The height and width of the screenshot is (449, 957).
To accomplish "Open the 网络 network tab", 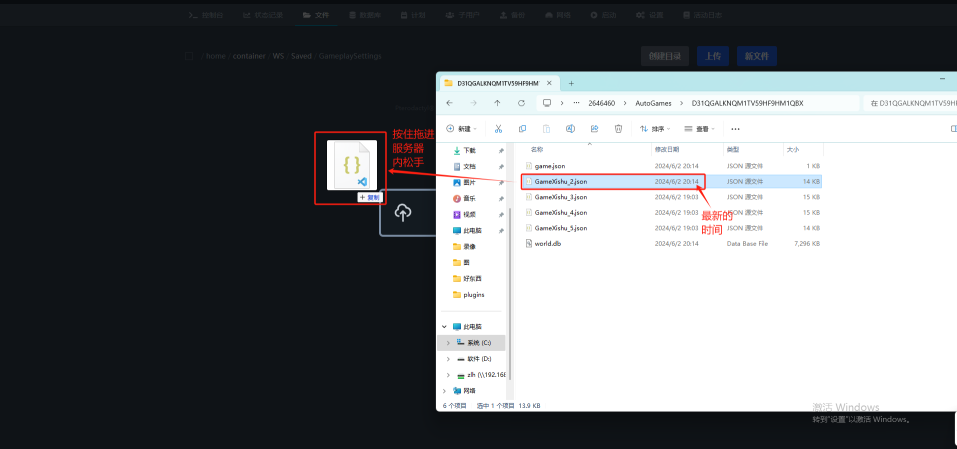I will click(558, 15).
